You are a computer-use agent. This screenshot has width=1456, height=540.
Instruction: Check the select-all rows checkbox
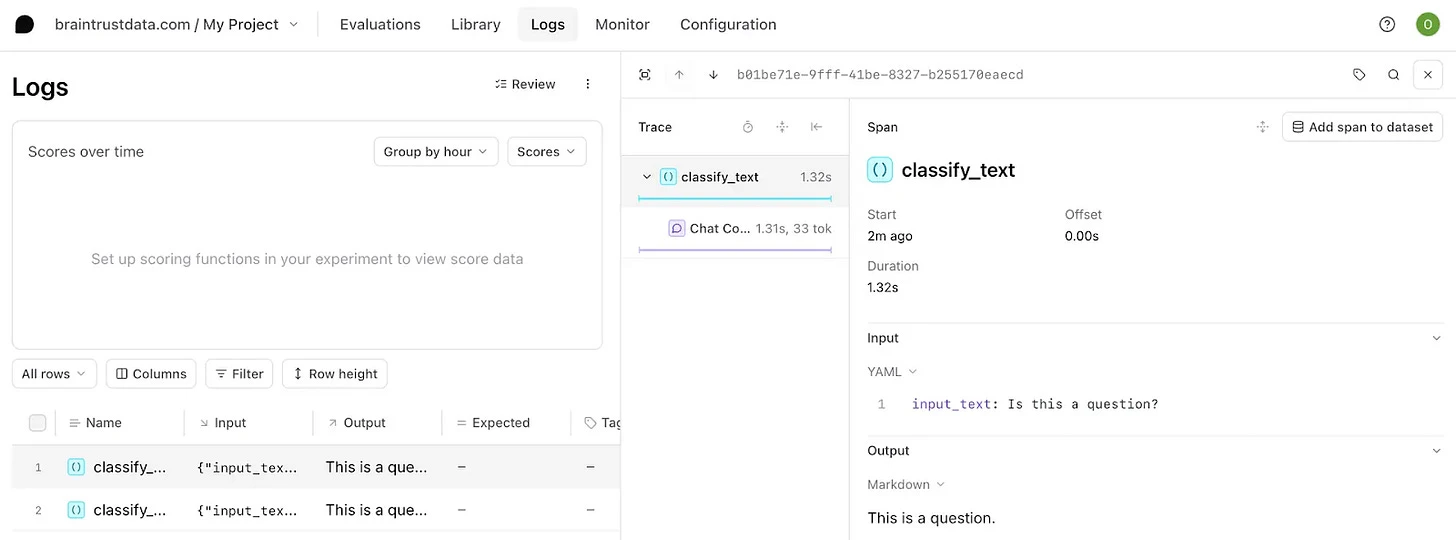pos(38,423)
